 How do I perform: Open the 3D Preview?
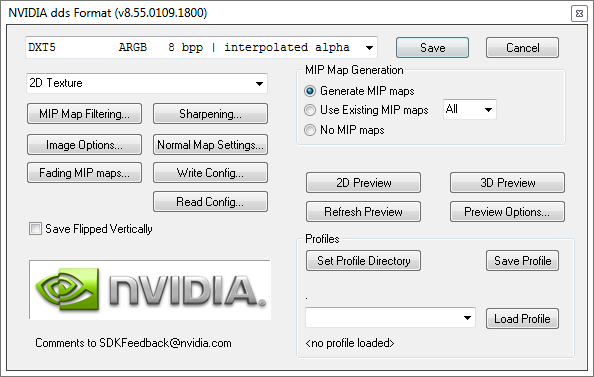507,183
